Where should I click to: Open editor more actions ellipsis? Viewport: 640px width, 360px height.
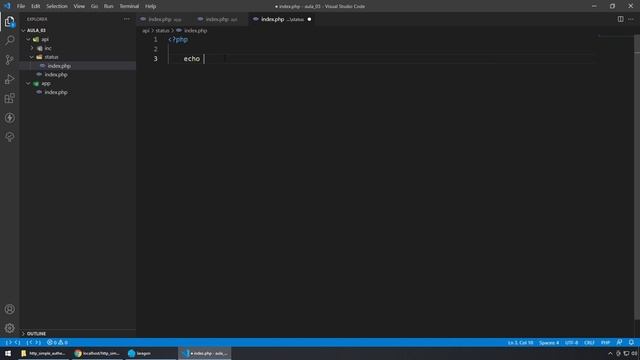pos(631,19)
